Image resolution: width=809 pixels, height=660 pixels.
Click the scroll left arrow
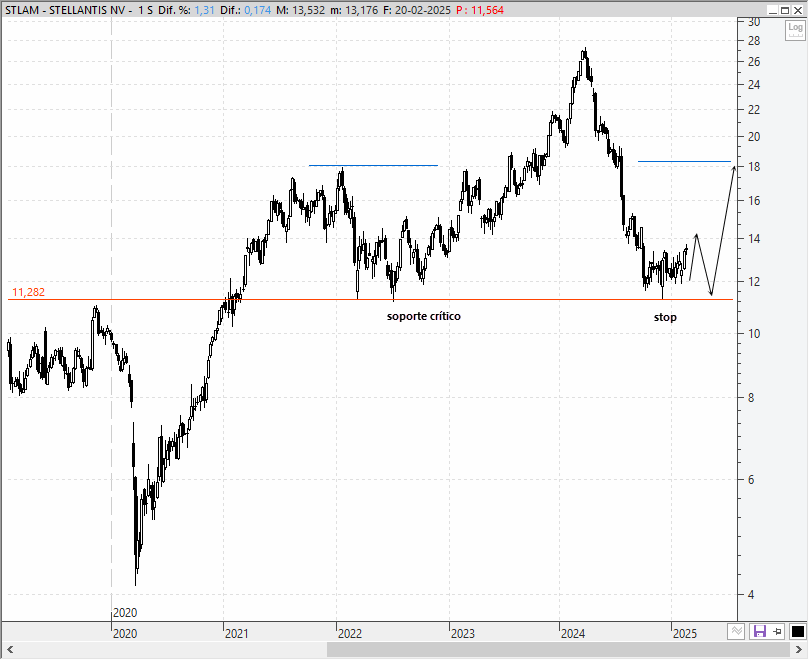coord(9,650)
